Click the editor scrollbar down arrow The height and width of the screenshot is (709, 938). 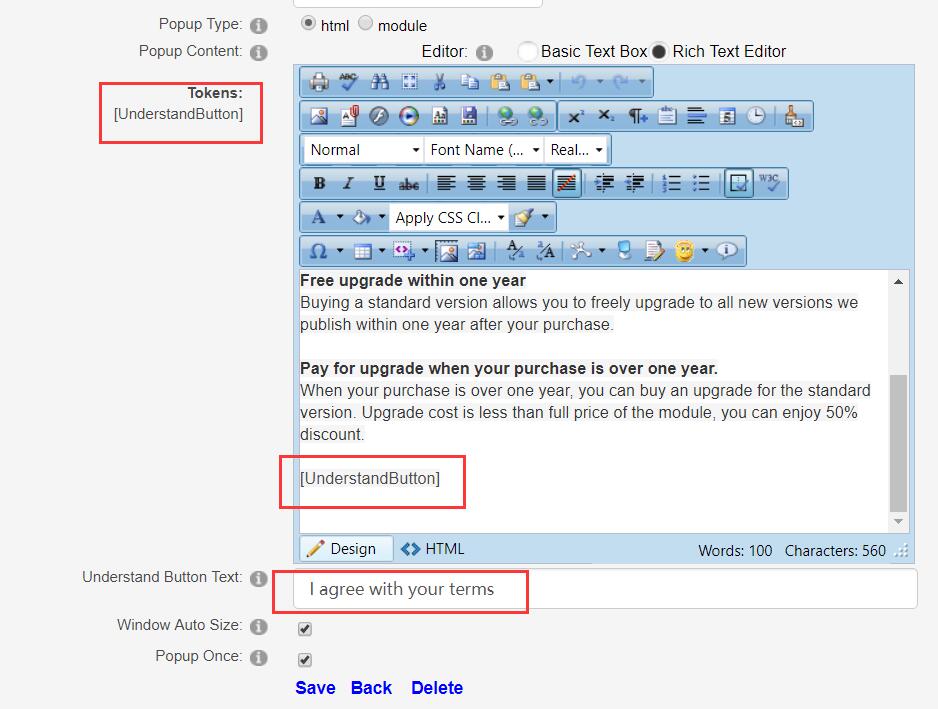click(899, 521)
